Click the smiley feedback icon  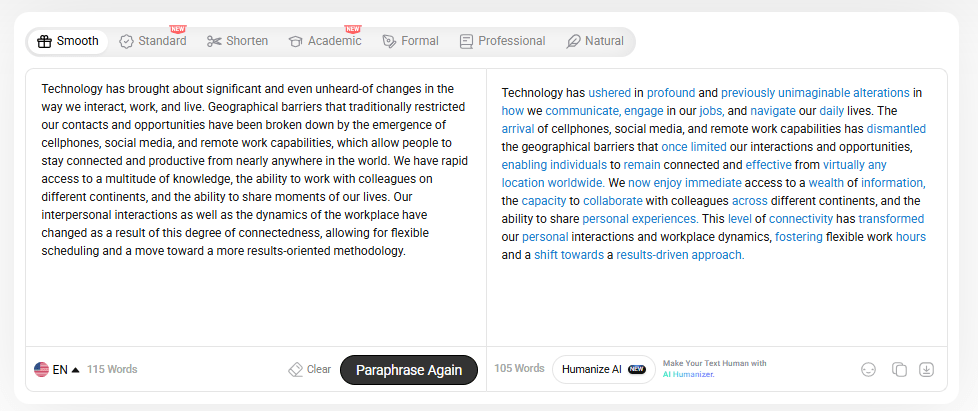868,369
